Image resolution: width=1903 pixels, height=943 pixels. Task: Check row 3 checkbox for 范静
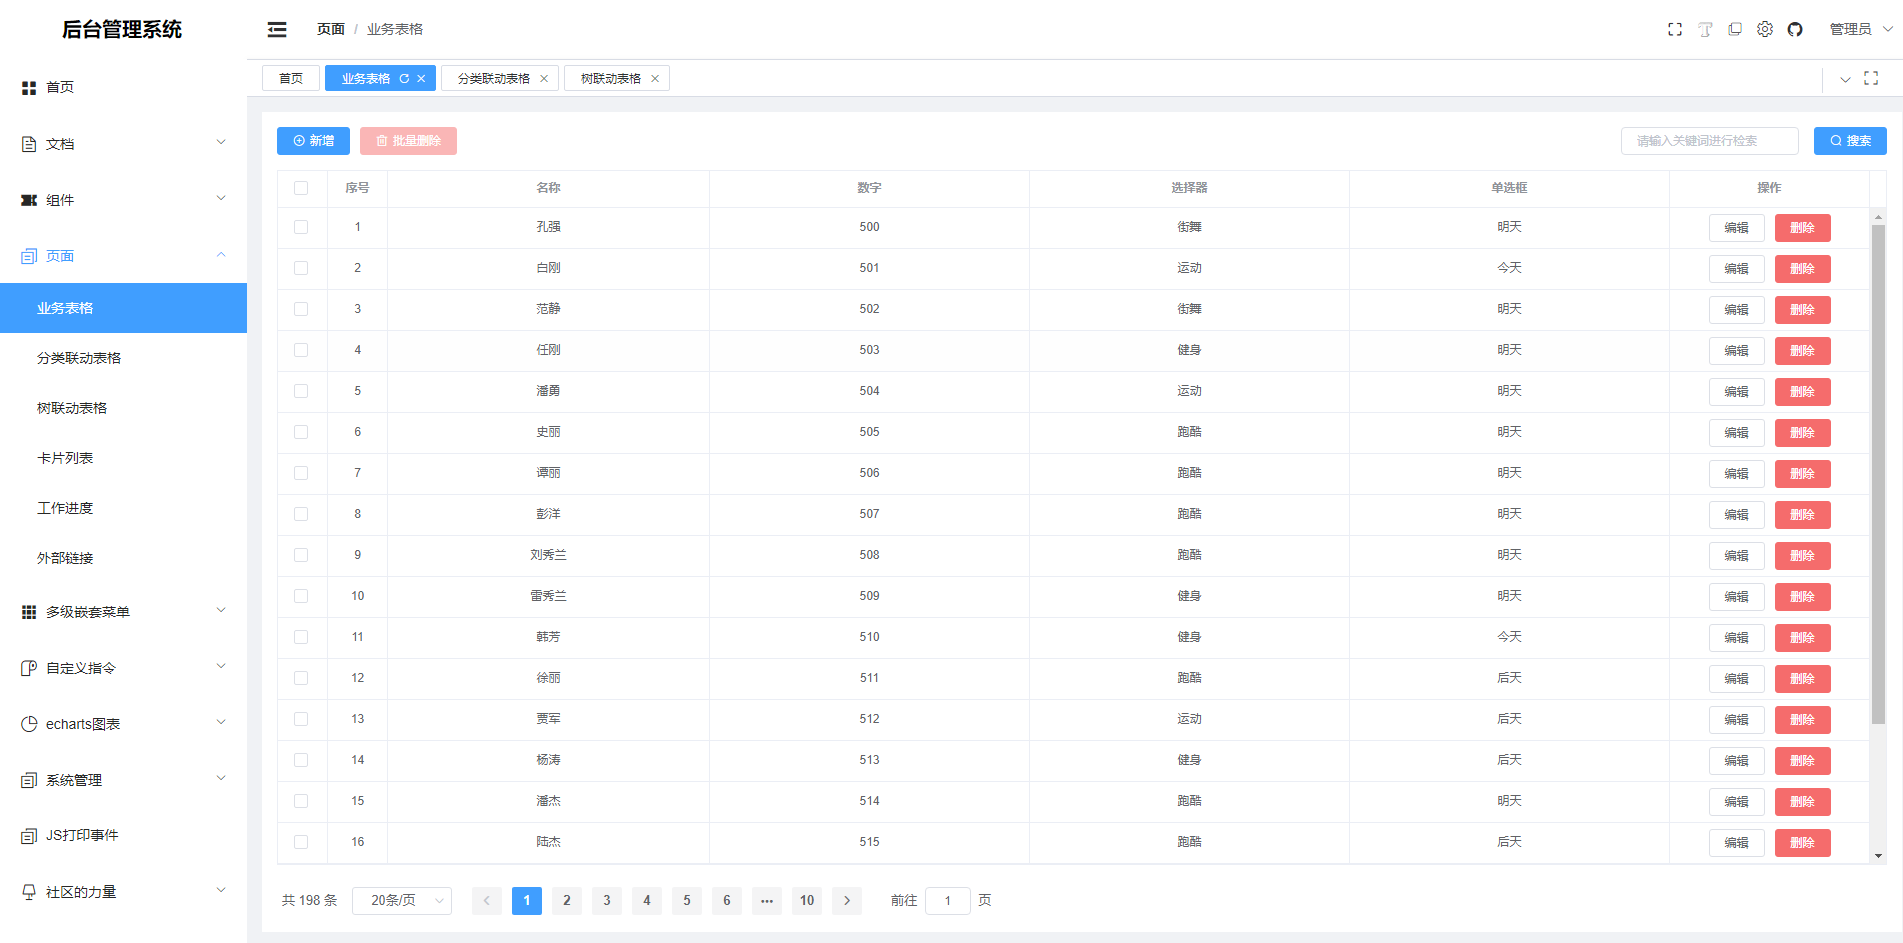click(x=301, y=309)
